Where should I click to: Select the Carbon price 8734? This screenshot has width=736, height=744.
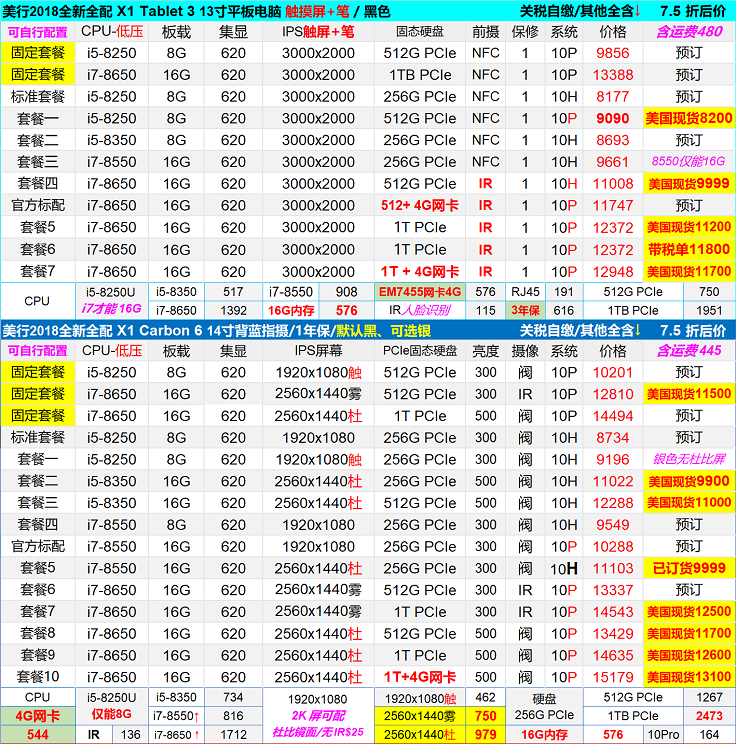tap(613, 437)
